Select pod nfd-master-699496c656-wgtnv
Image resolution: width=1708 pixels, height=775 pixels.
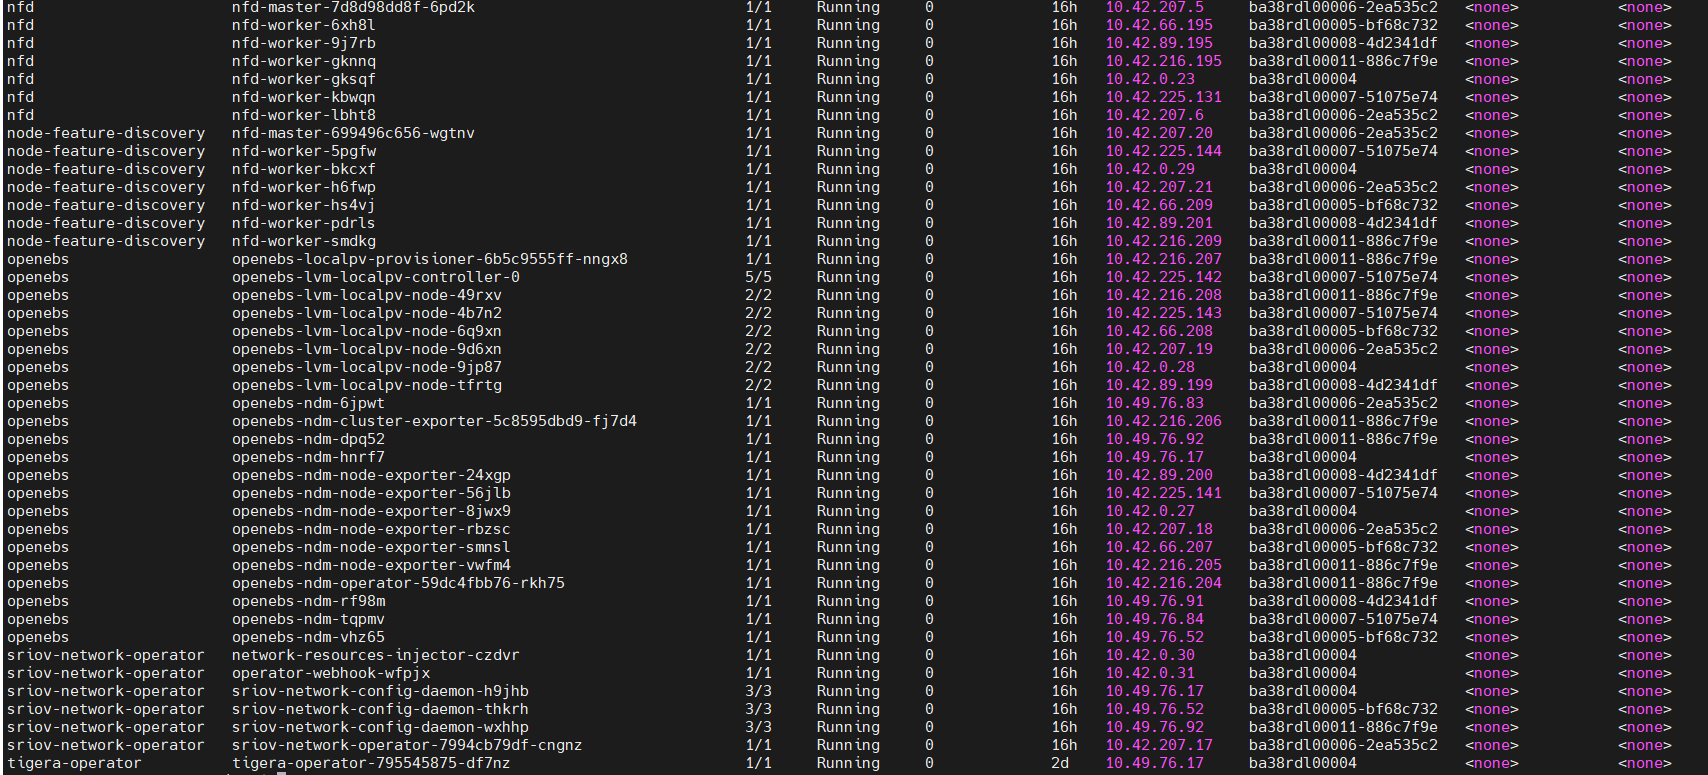[353, 133]
